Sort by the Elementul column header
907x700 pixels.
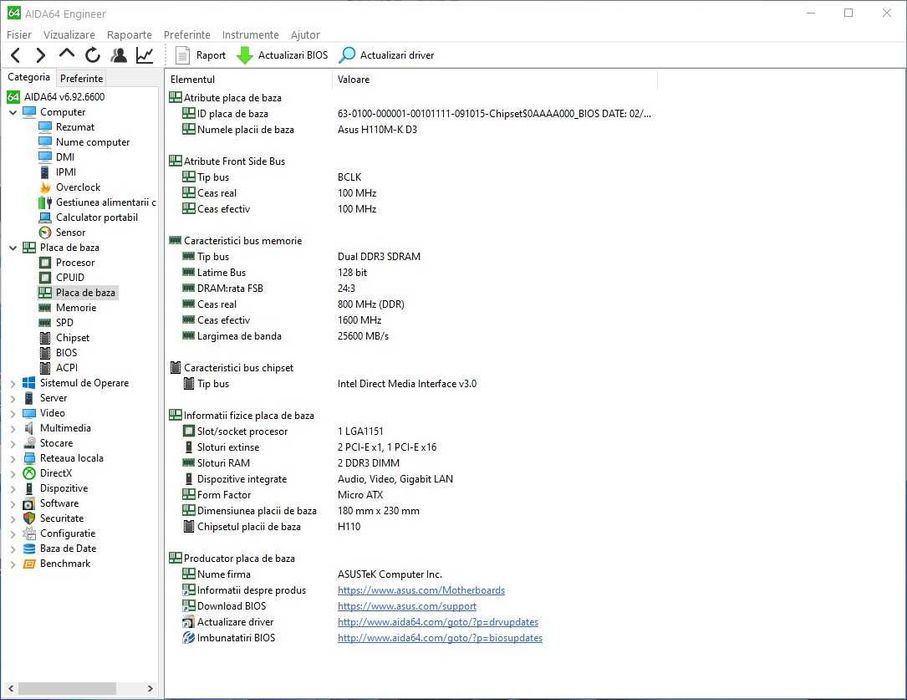tap(249, 79)
